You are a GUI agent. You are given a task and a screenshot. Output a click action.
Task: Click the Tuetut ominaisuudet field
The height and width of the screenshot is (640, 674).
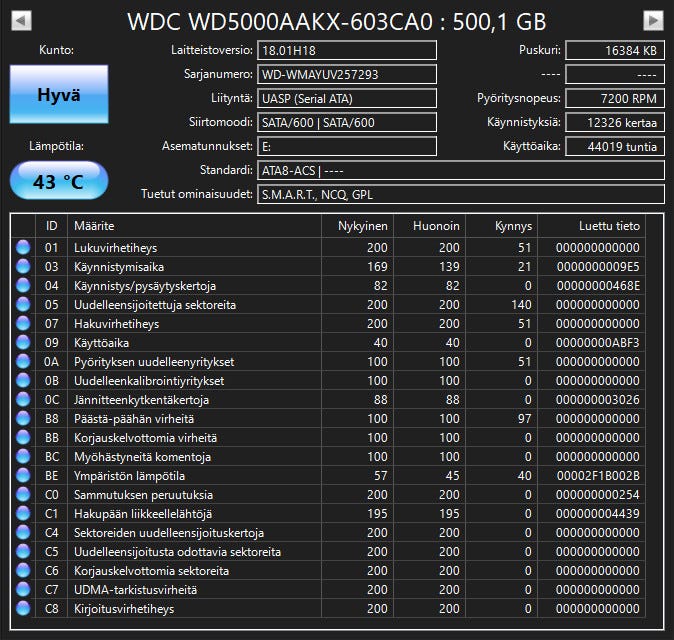click(461, 195)
